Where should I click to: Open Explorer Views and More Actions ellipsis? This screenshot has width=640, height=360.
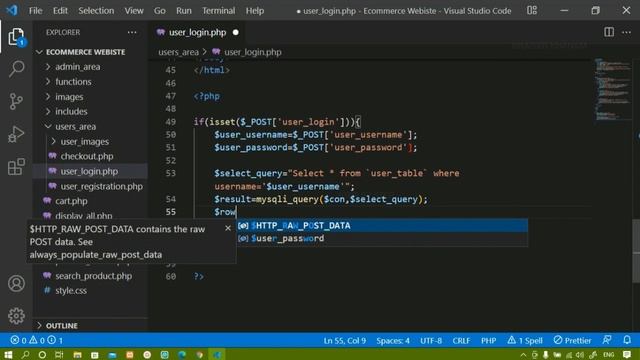point(132,32)
